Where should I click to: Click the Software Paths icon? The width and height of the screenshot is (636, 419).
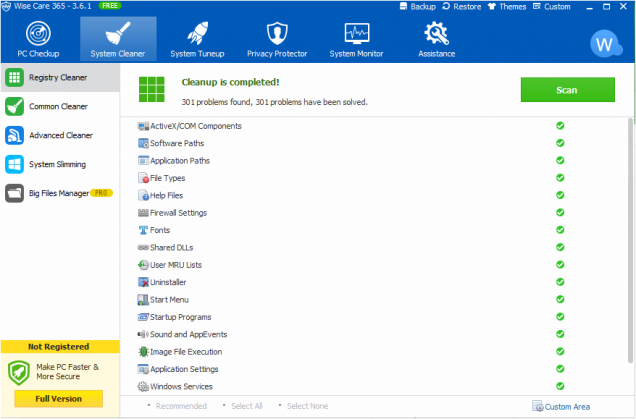point(143,143)
